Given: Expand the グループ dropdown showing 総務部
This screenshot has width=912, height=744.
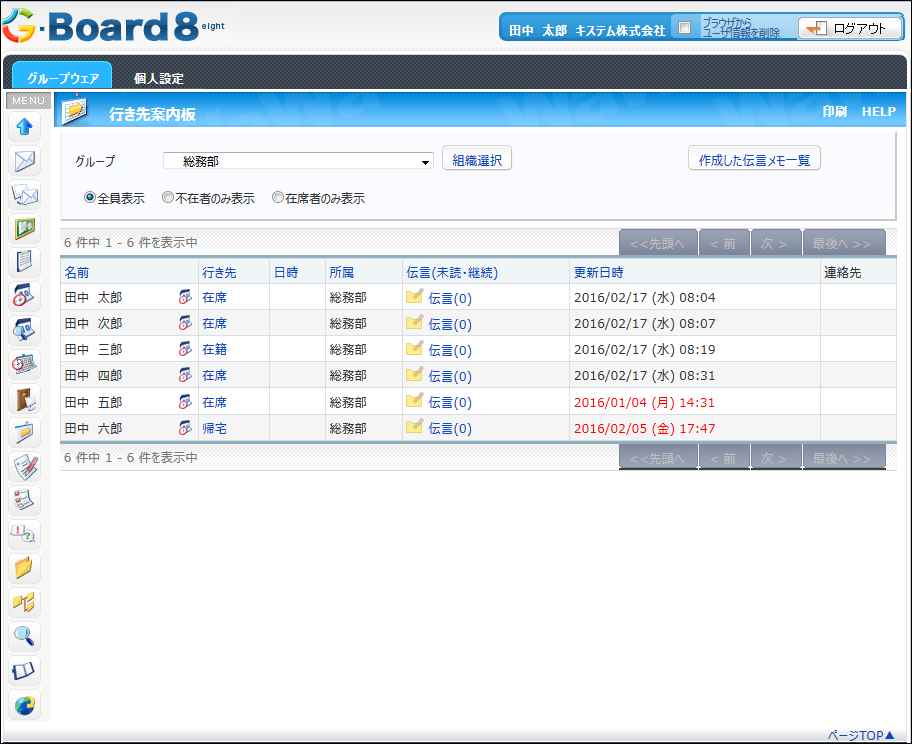Looking at the screenshot, I should [298, 161].
